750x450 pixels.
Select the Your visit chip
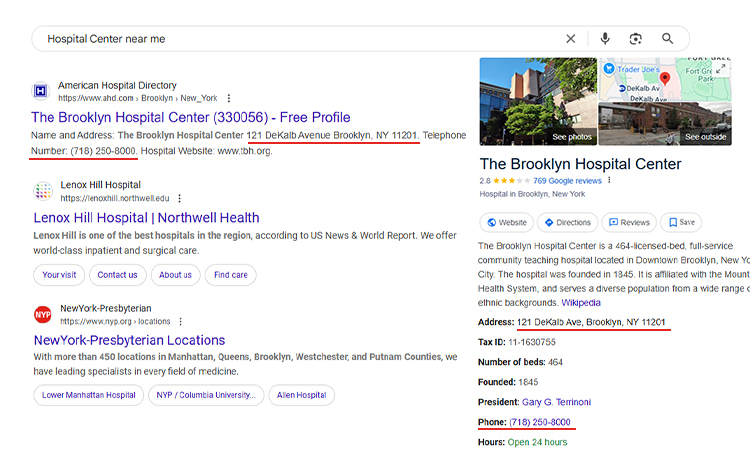59,275
